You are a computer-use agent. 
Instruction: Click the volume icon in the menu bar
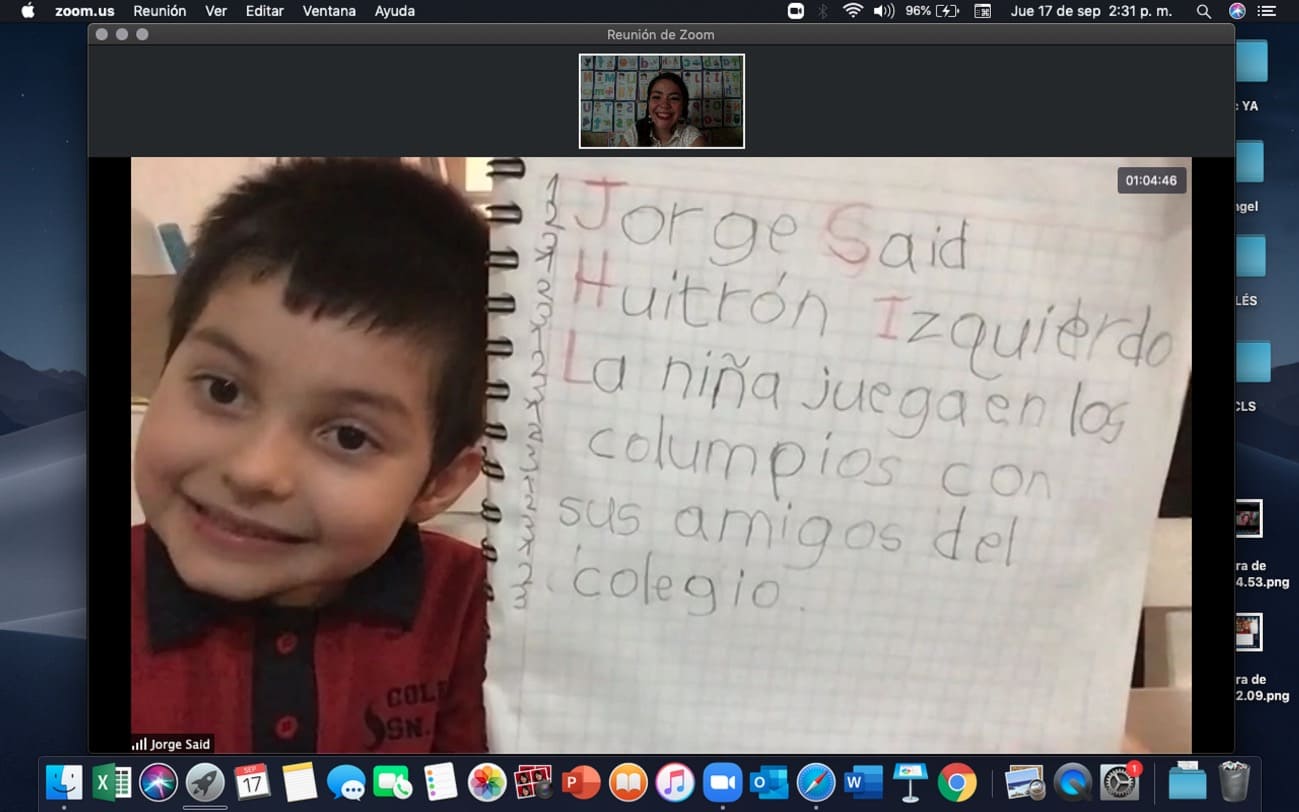pyautogui.click(x=883, y=11)
